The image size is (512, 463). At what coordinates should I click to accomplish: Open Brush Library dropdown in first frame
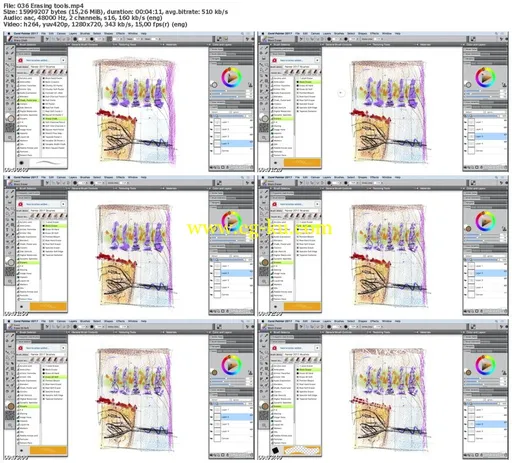48,67
